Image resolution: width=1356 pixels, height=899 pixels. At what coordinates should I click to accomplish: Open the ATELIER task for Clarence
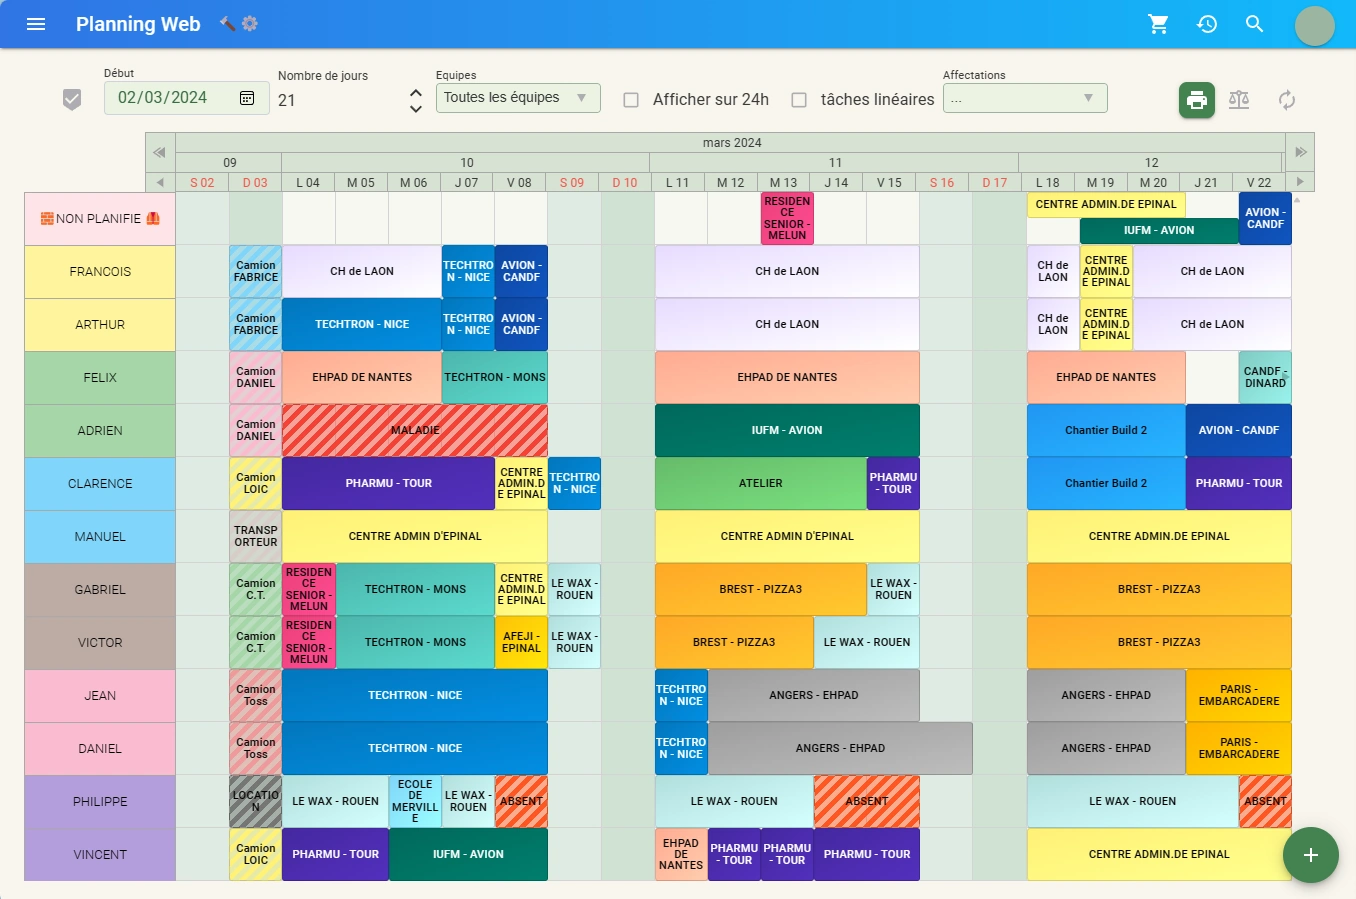[761, 484]
